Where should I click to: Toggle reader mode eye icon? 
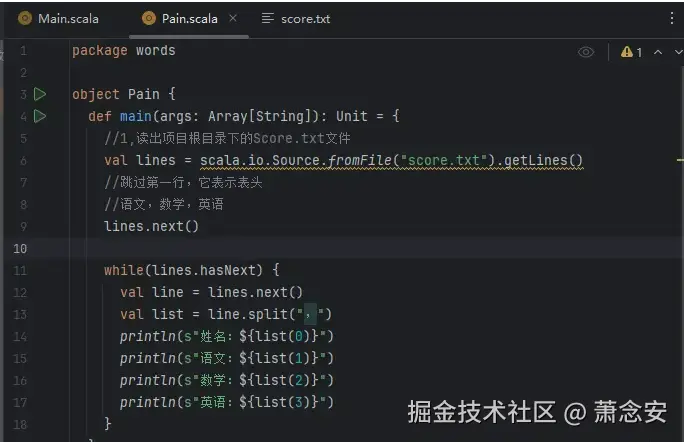click(586, 52)
